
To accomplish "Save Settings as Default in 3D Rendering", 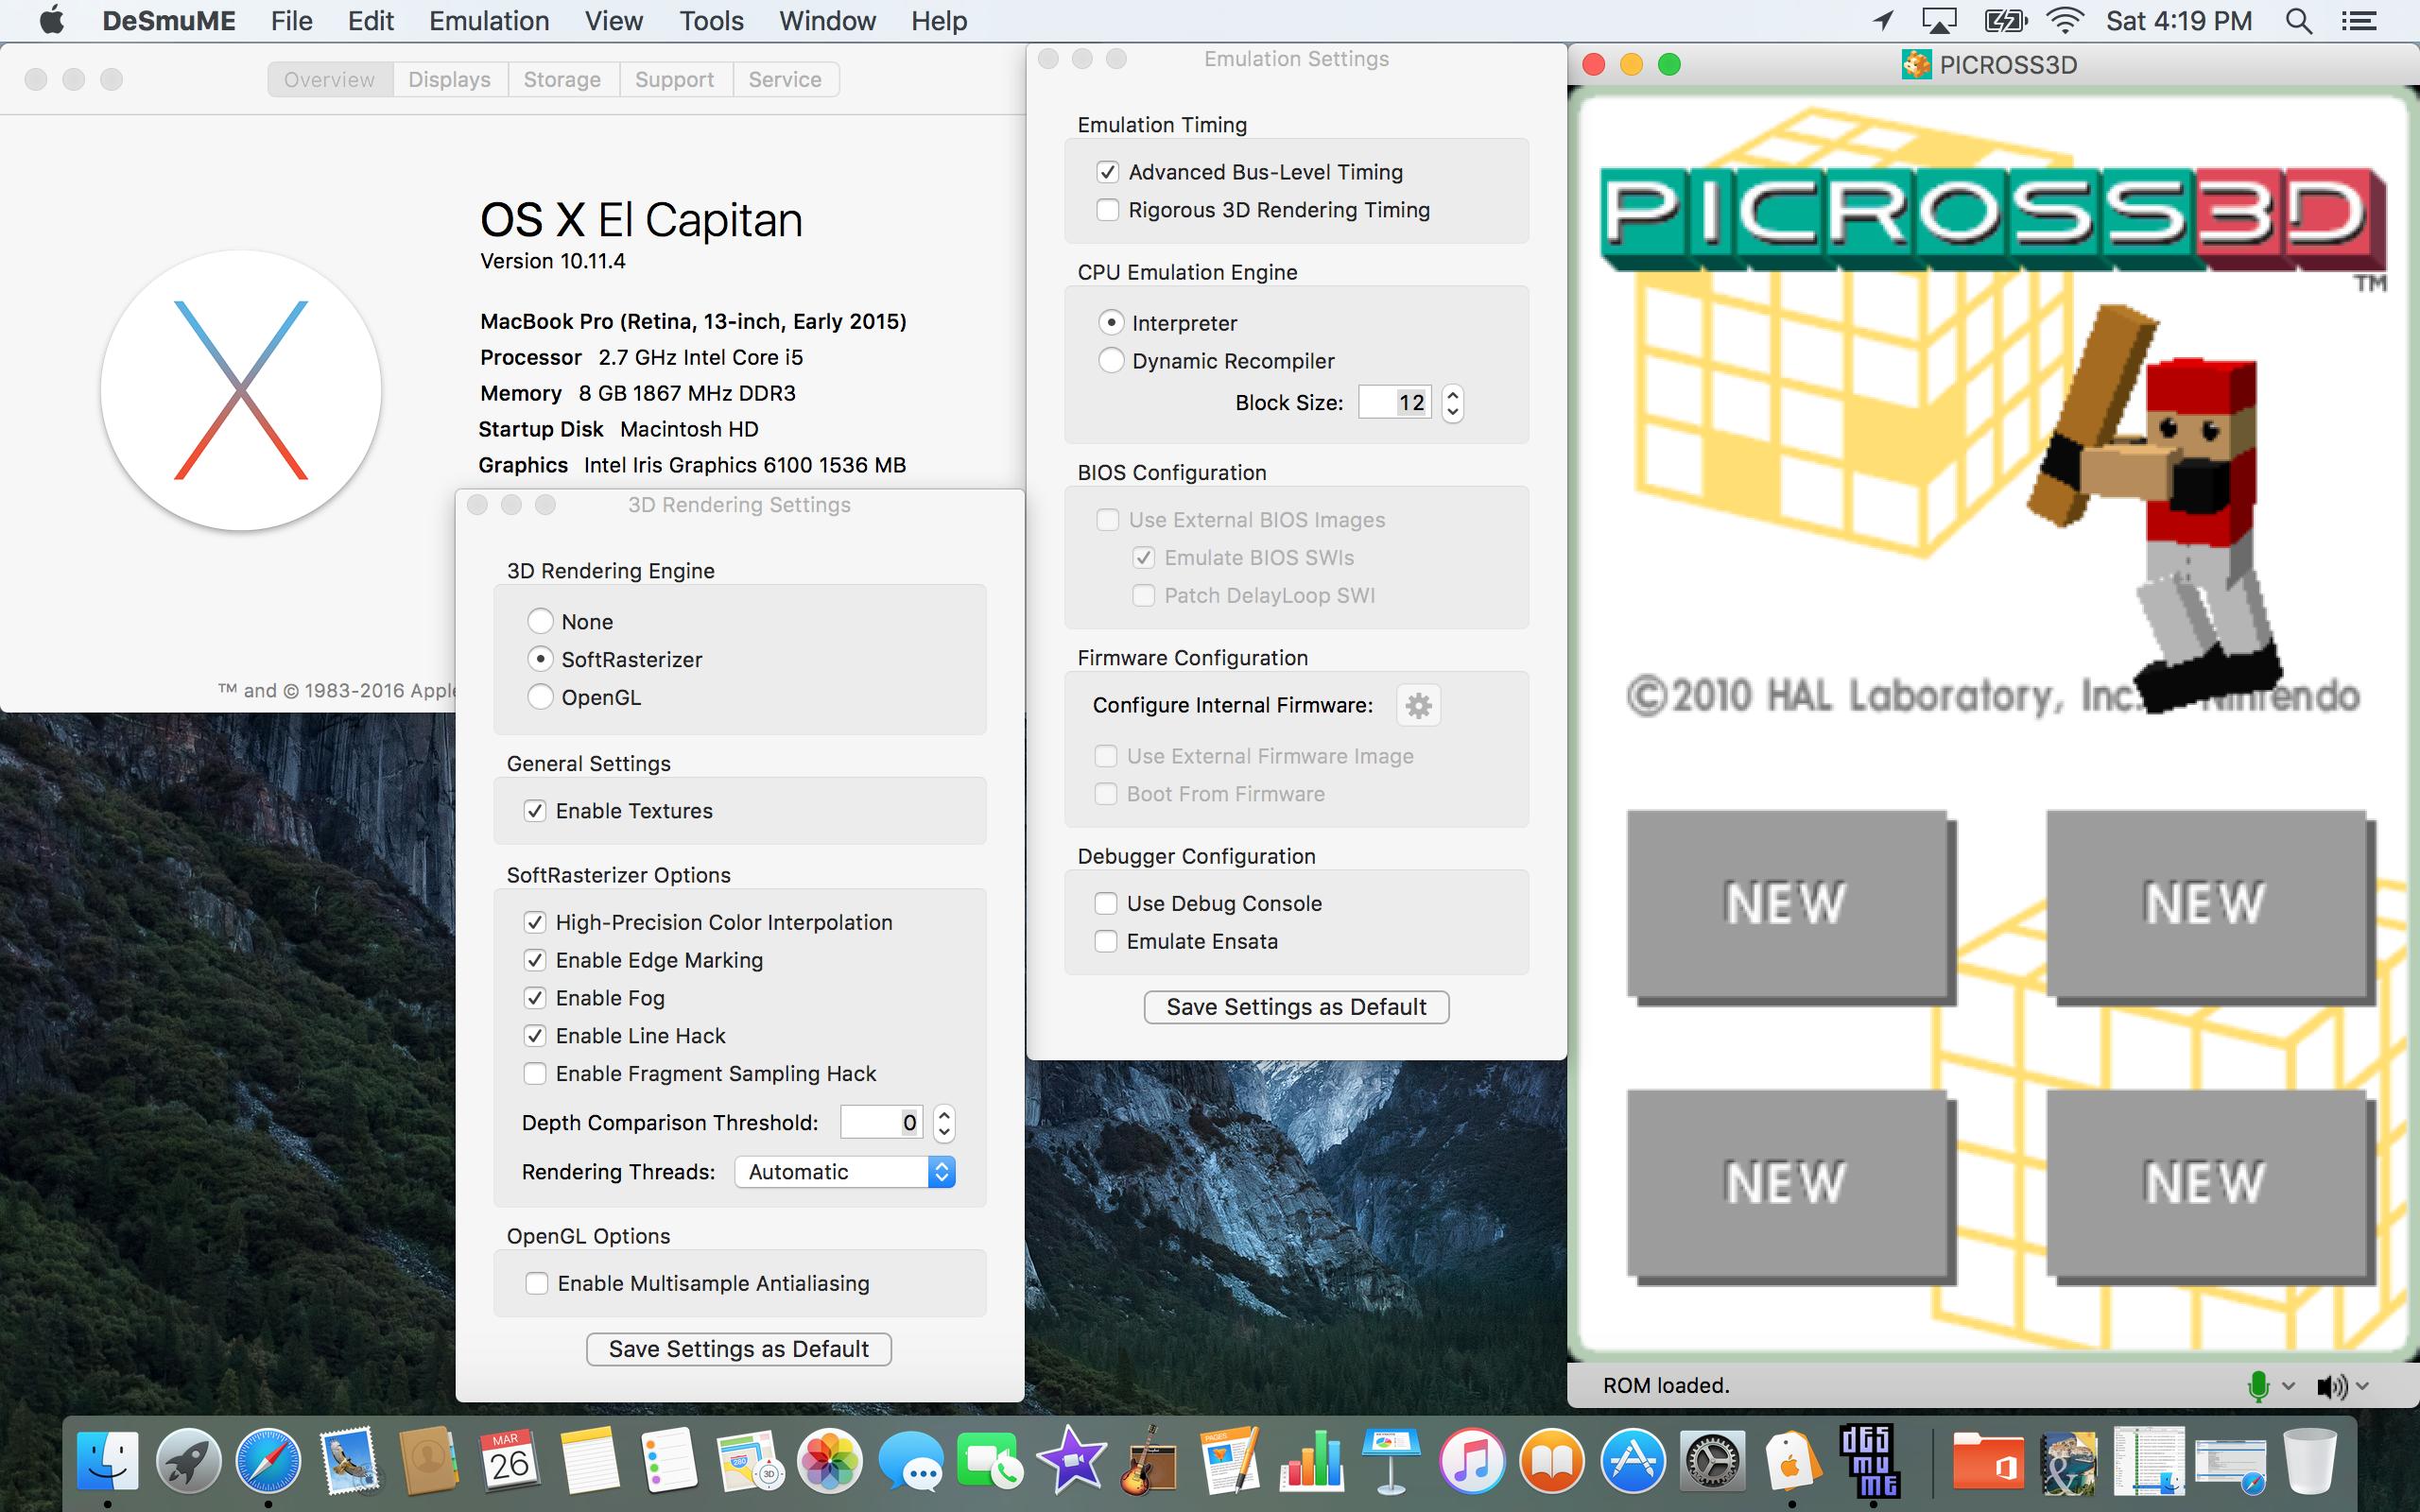I will click(738, 1349).
